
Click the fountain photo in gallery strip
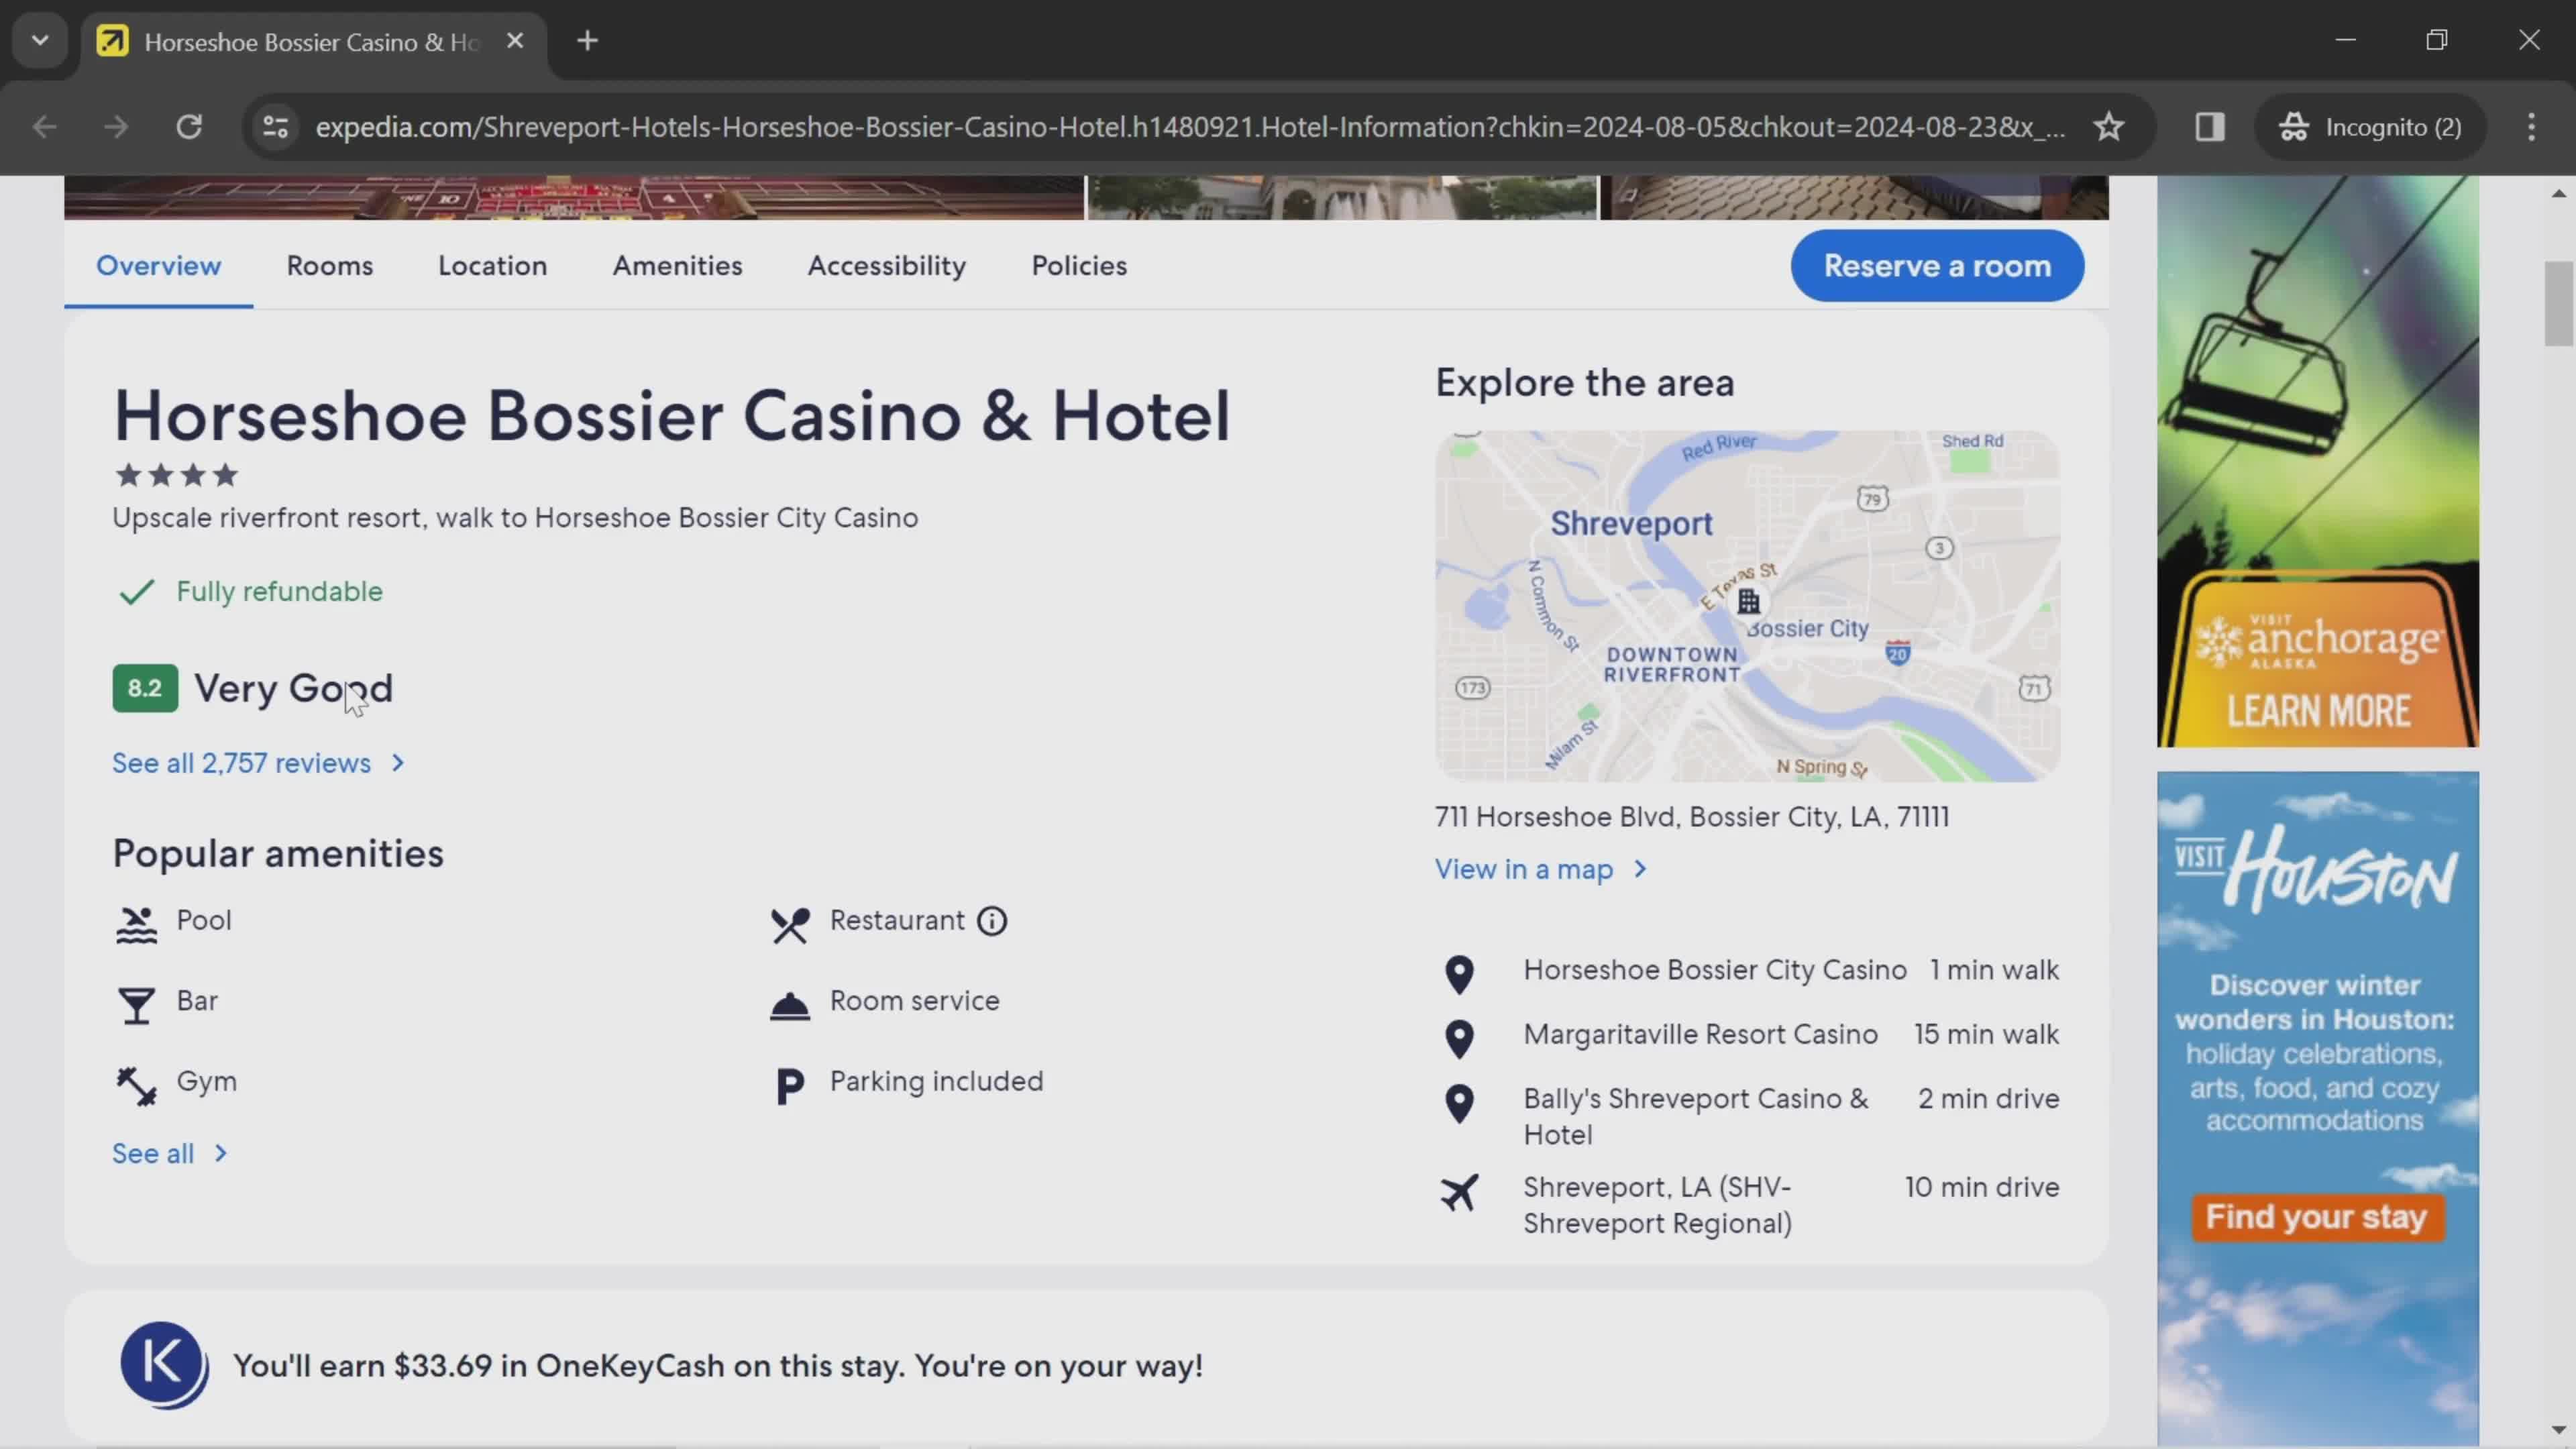pos(1342,198)
